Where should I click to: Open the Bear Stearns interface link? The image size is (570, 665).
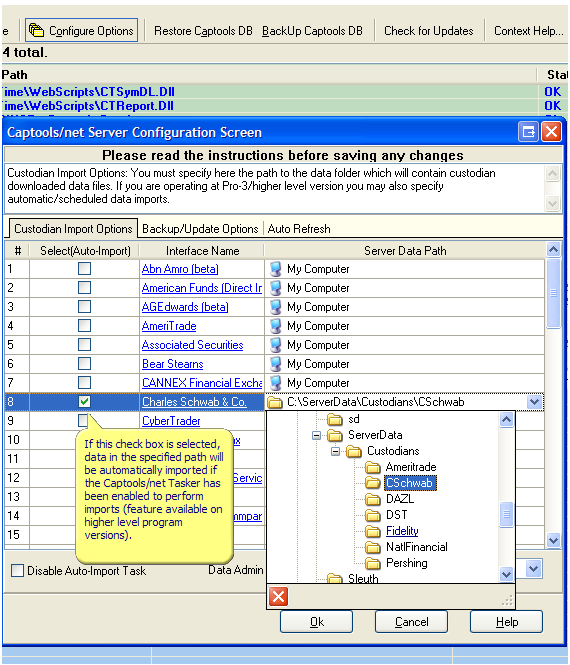coord(173,364)
